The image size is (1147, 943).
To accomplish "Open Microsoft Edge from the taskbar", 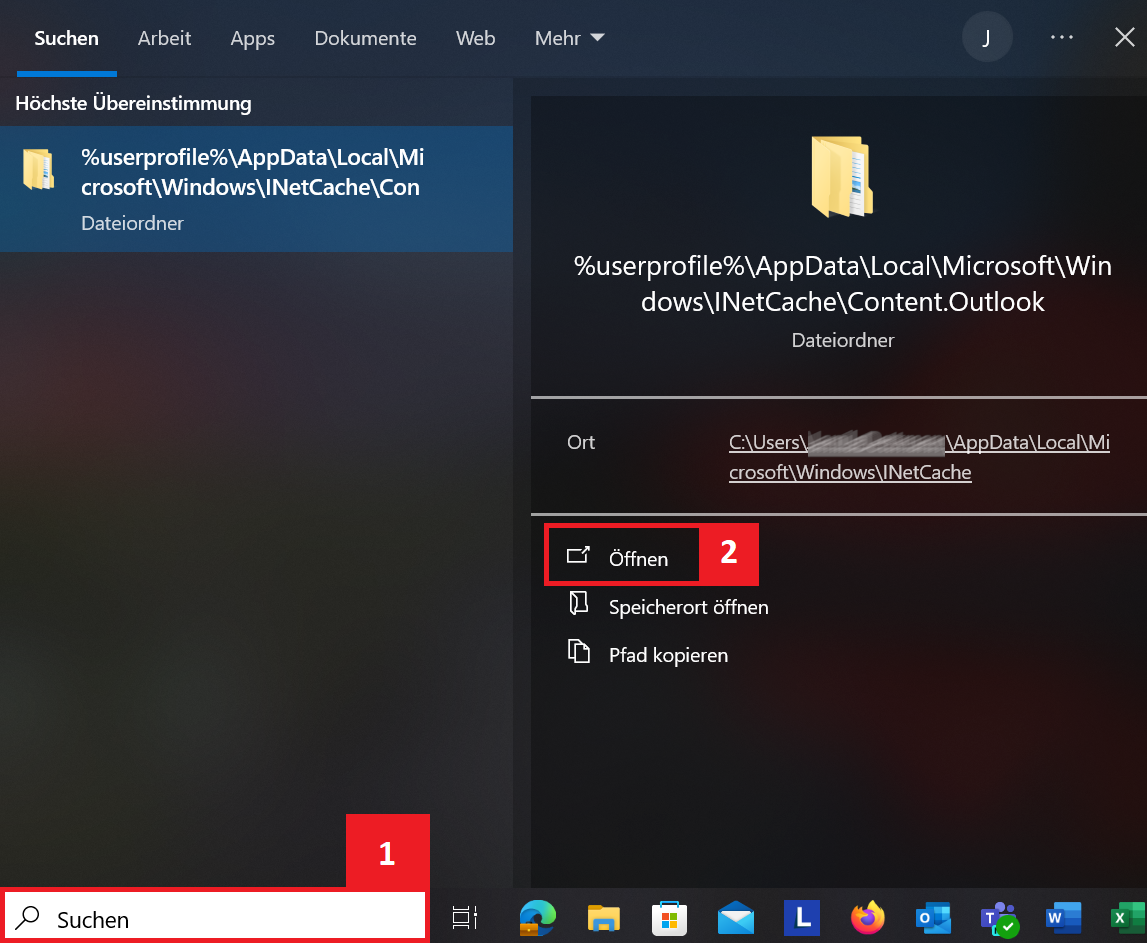I will [537, 917].
